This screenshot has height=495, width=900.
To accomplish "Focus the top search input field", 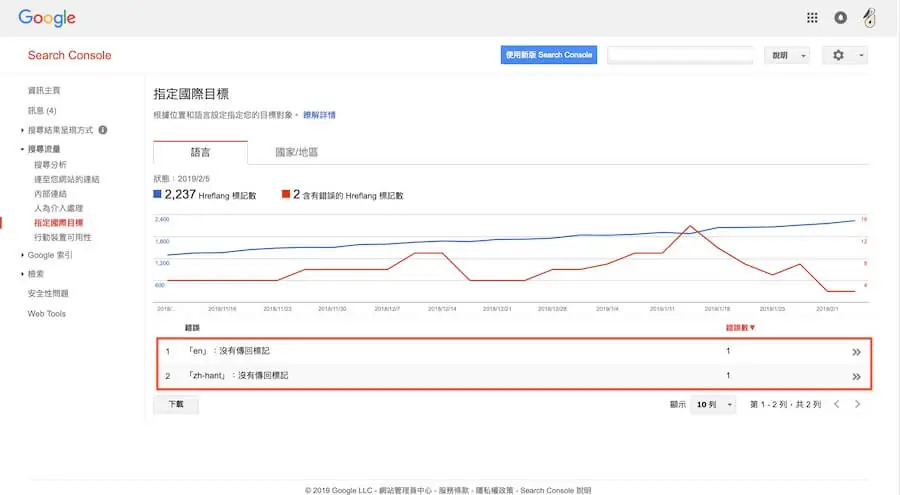I will [680, 55].
